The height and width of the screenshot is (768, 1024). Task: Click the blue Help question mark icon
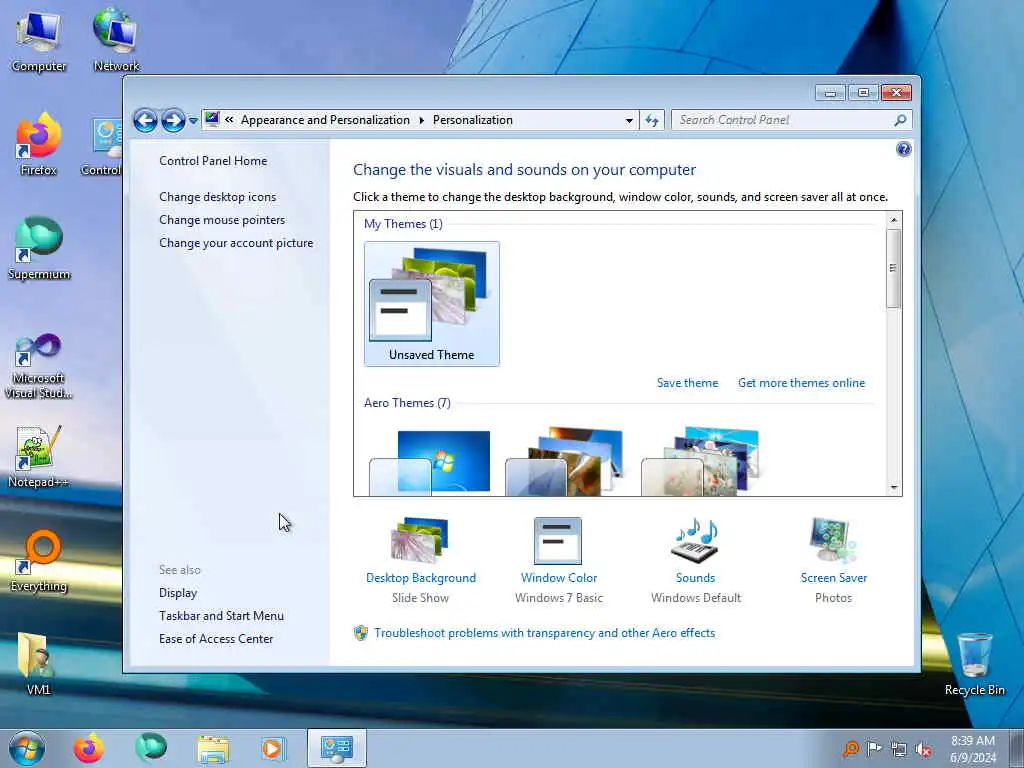[x=903, y=150]
